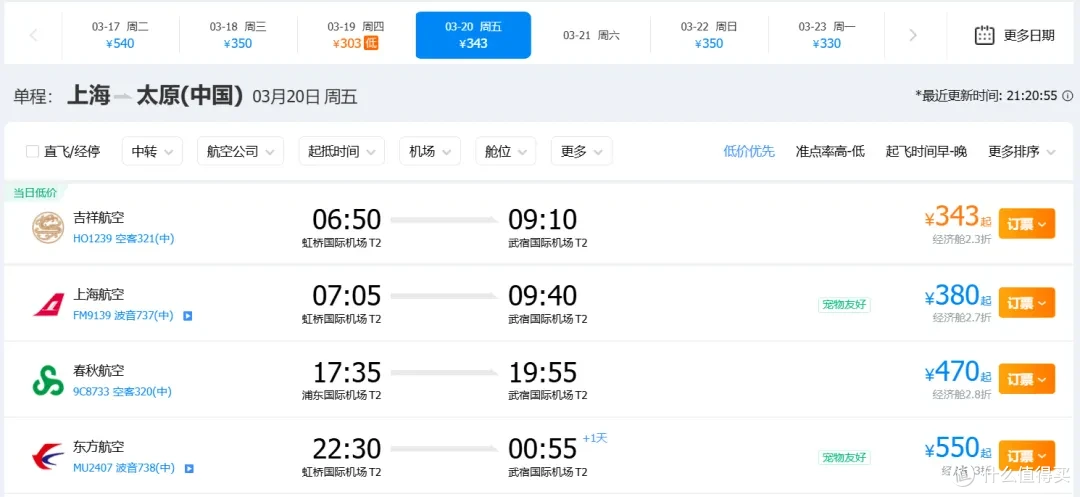Open the 舱位 filter dropdown
1080x497 pixels.
506,151
